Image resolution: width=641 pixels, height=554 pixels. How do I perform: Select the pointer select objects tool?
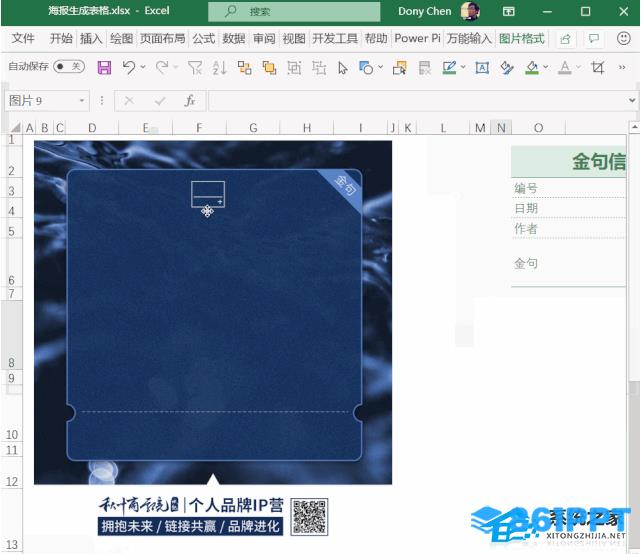[343, 68]
